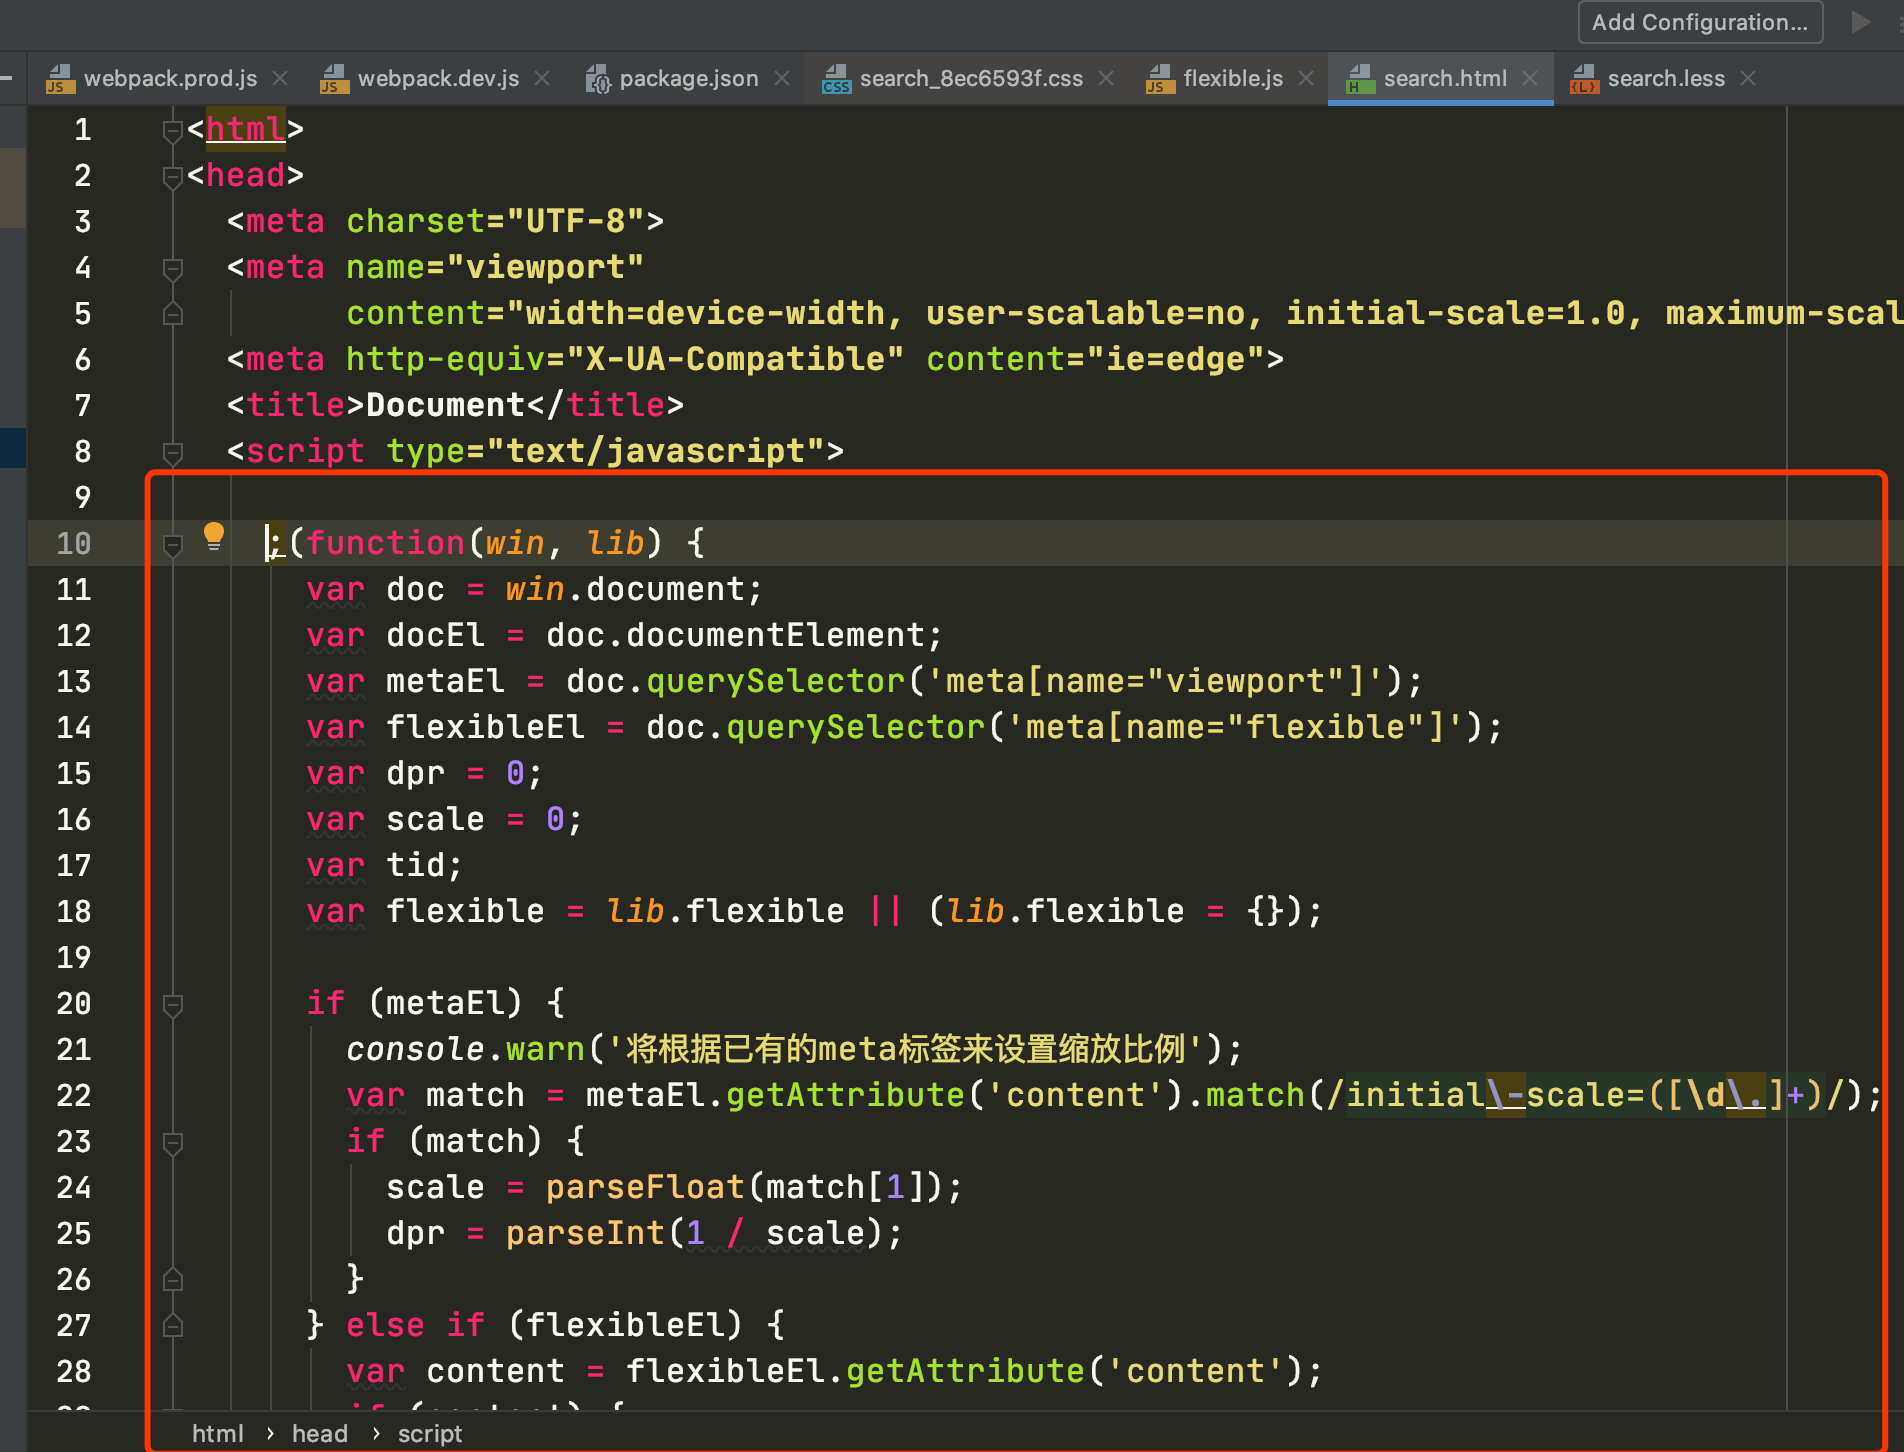Click html in the breadcrumb bar

[218, 1433]
